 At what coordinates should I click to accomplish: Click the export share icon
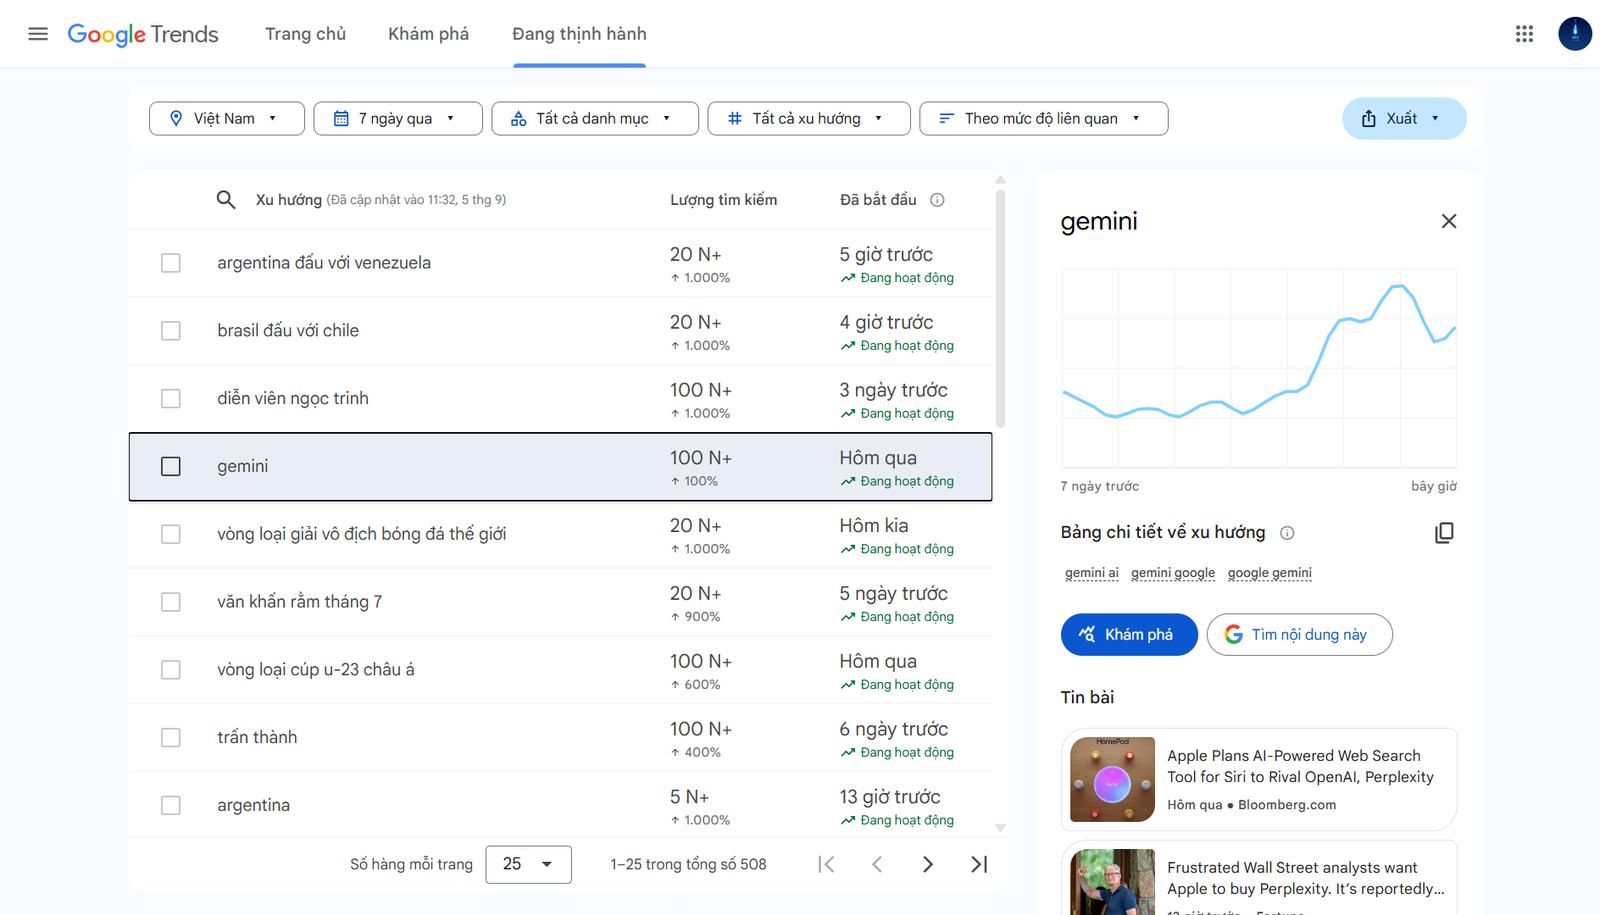(1369, 118)
